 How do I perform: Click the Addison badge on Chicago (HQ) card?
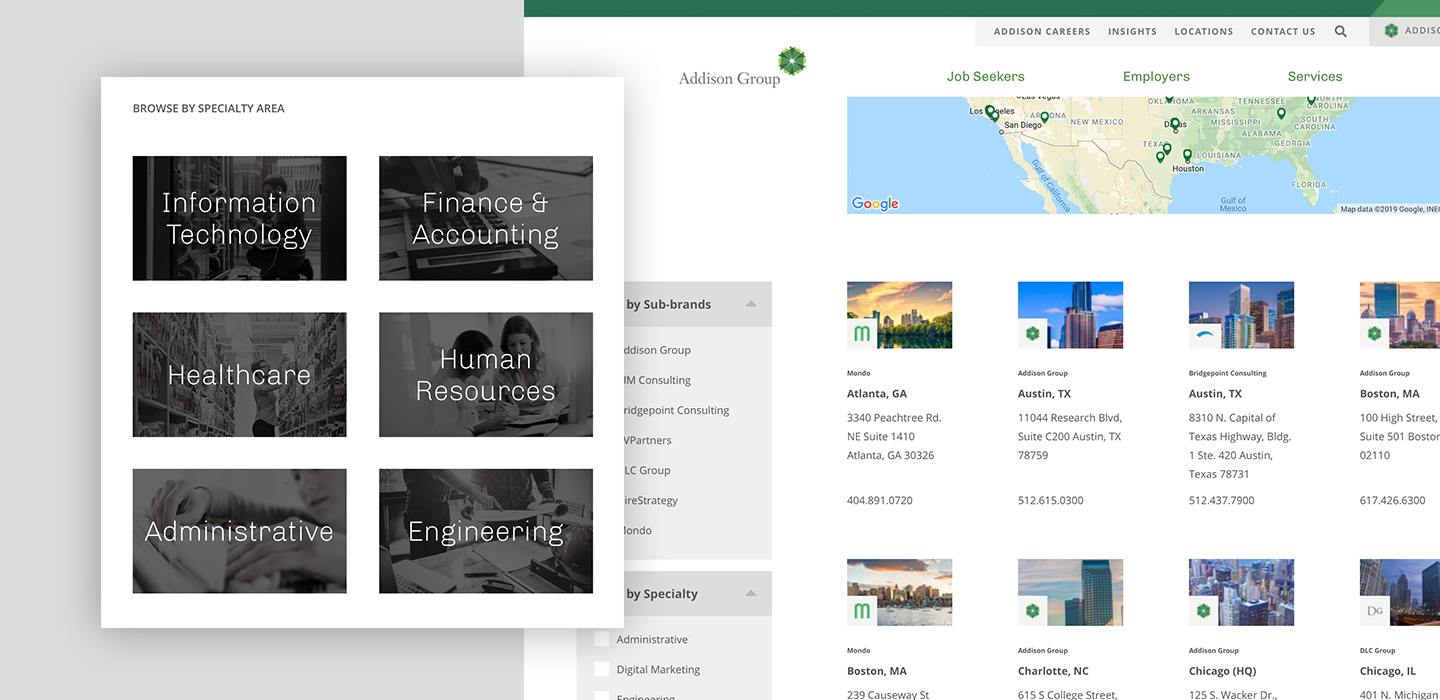click(x=1203, y=611)
